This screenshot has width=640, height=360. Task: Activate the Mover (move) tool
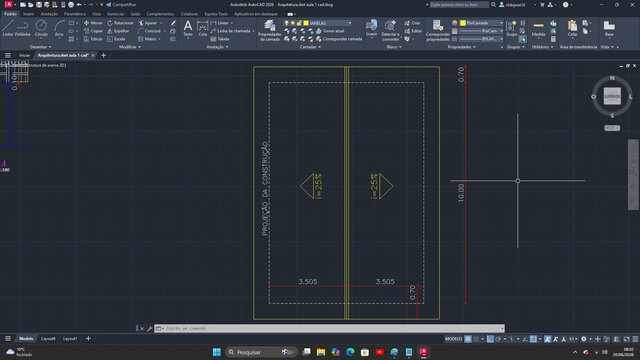click(x=93, y=23)
